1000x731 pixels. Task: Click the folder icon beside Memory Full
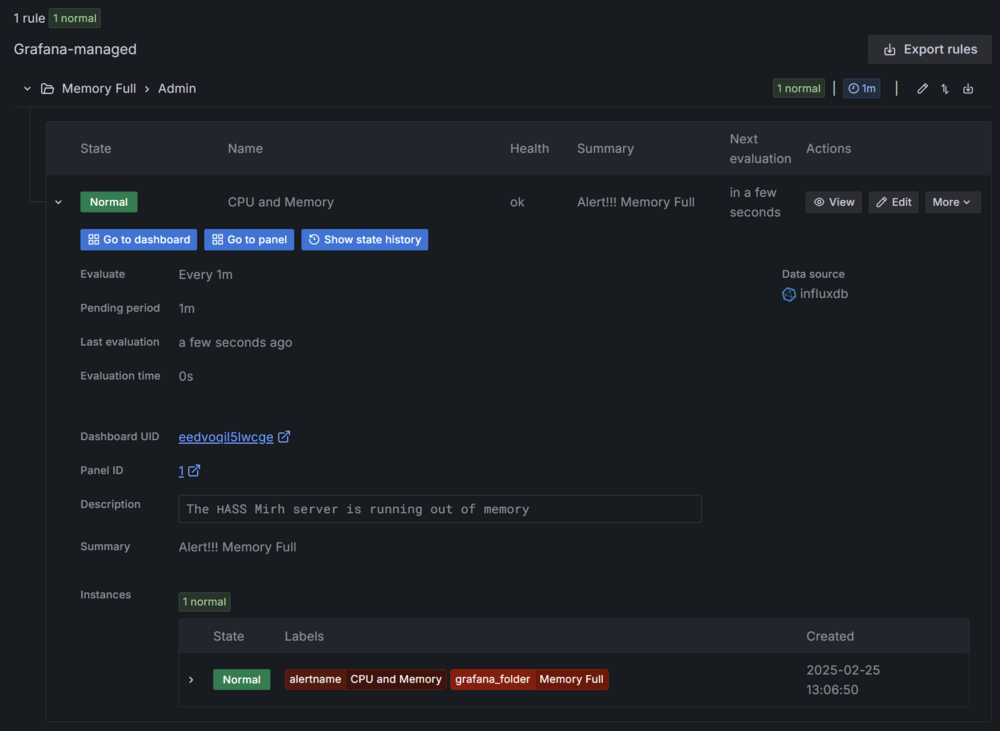(47, 89)
